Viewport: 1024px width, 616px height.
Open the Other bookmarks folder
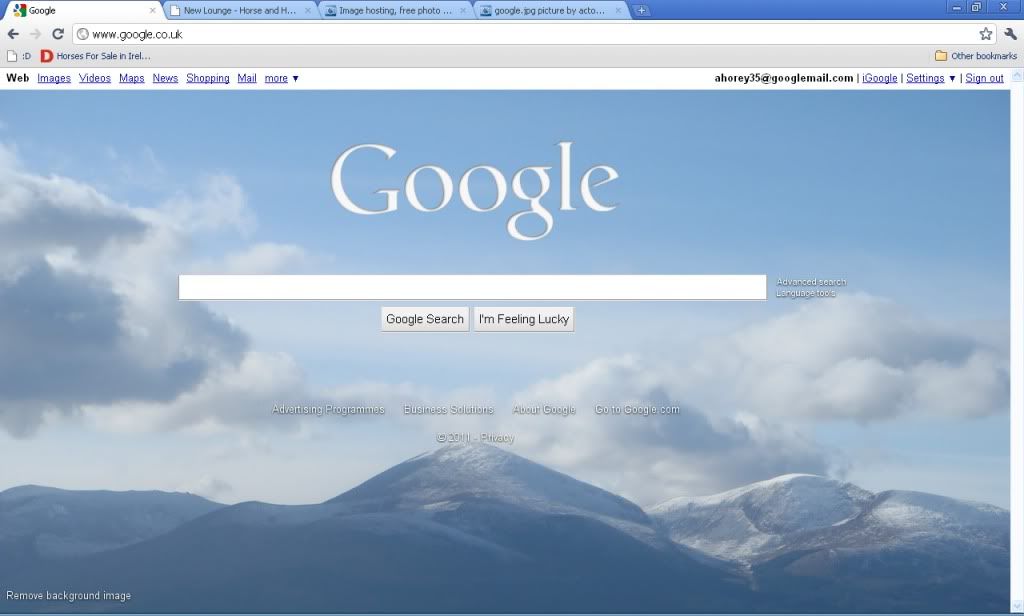pyautogui.click(x=975, y=56)
